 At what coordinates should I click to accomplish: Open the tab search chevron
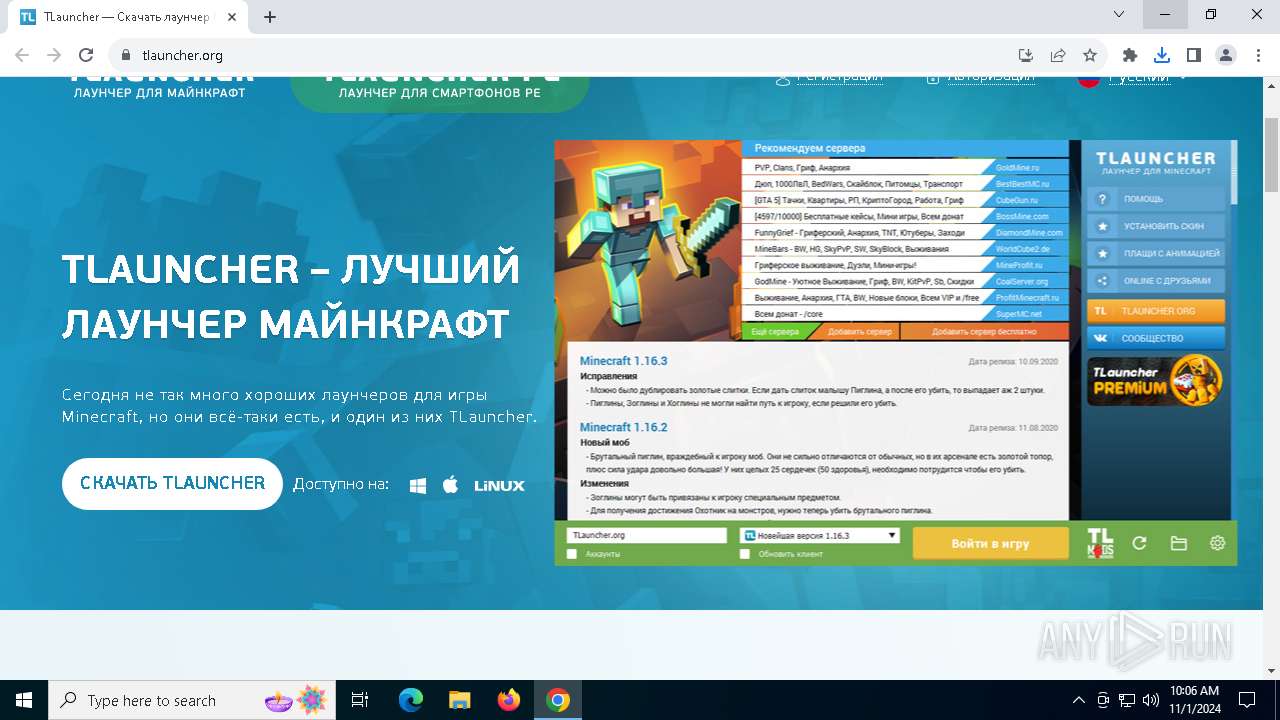click(x=1120, y=15)
